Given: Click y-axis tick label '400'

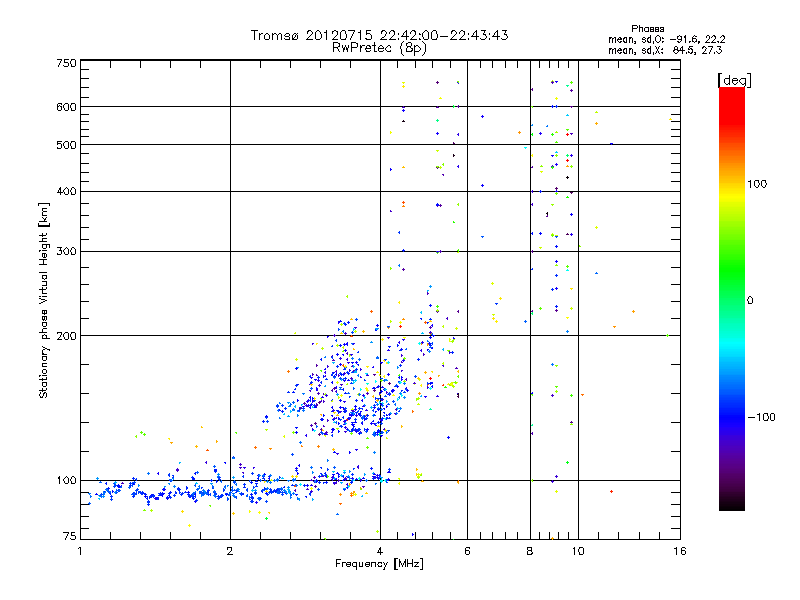Looking at the screenshot, I should [x=67, y=191].
